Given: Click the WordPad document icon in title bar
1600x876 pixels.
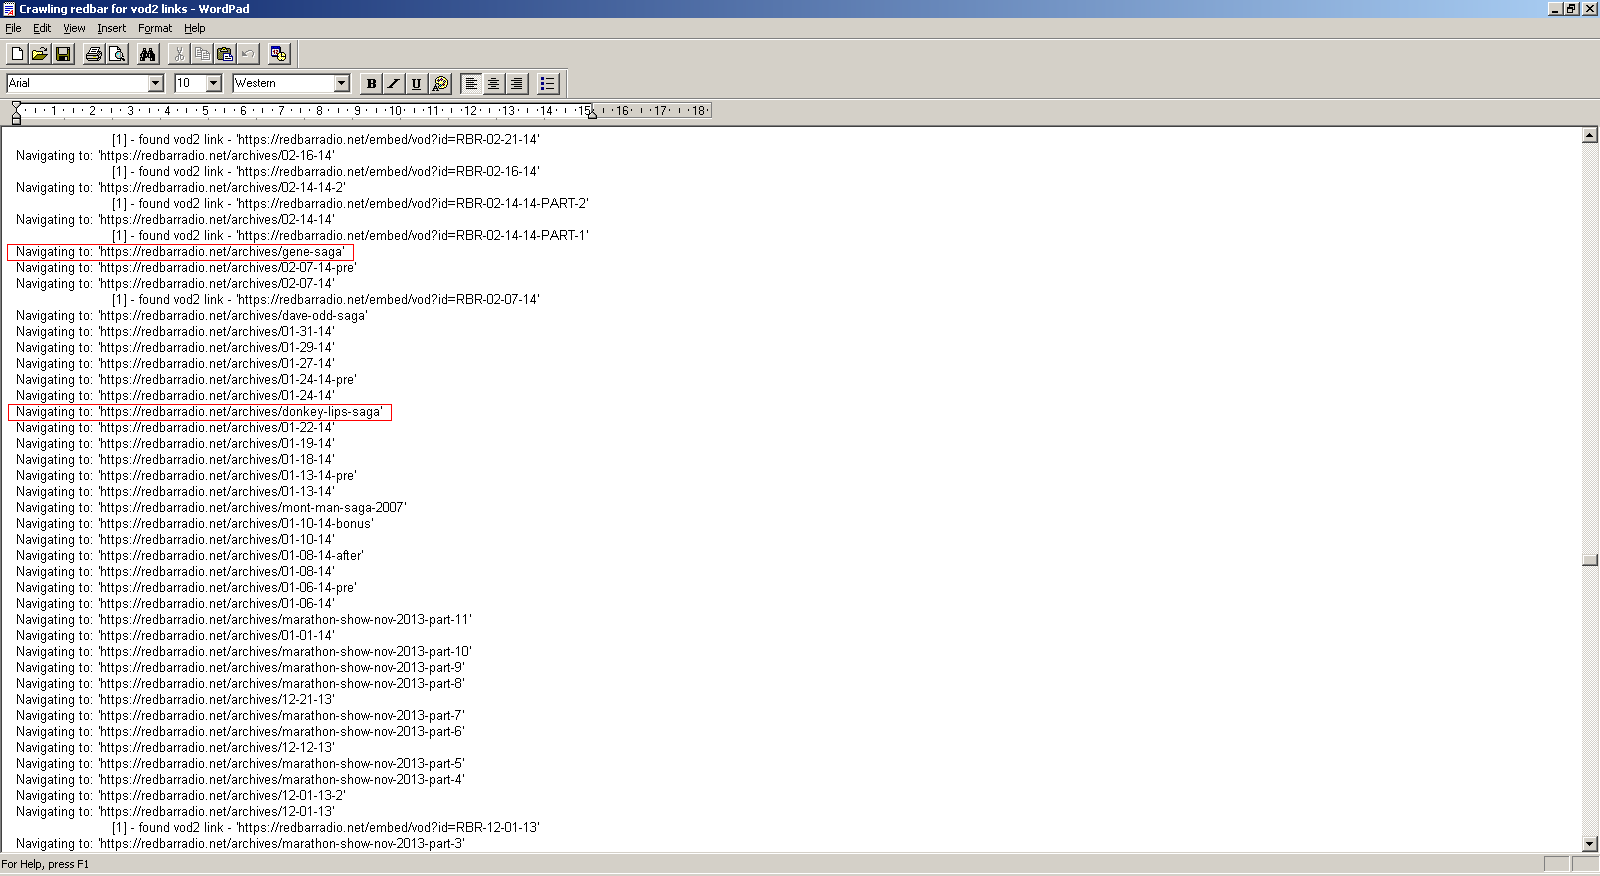Looking at the screenshot, I should point(8,9).
